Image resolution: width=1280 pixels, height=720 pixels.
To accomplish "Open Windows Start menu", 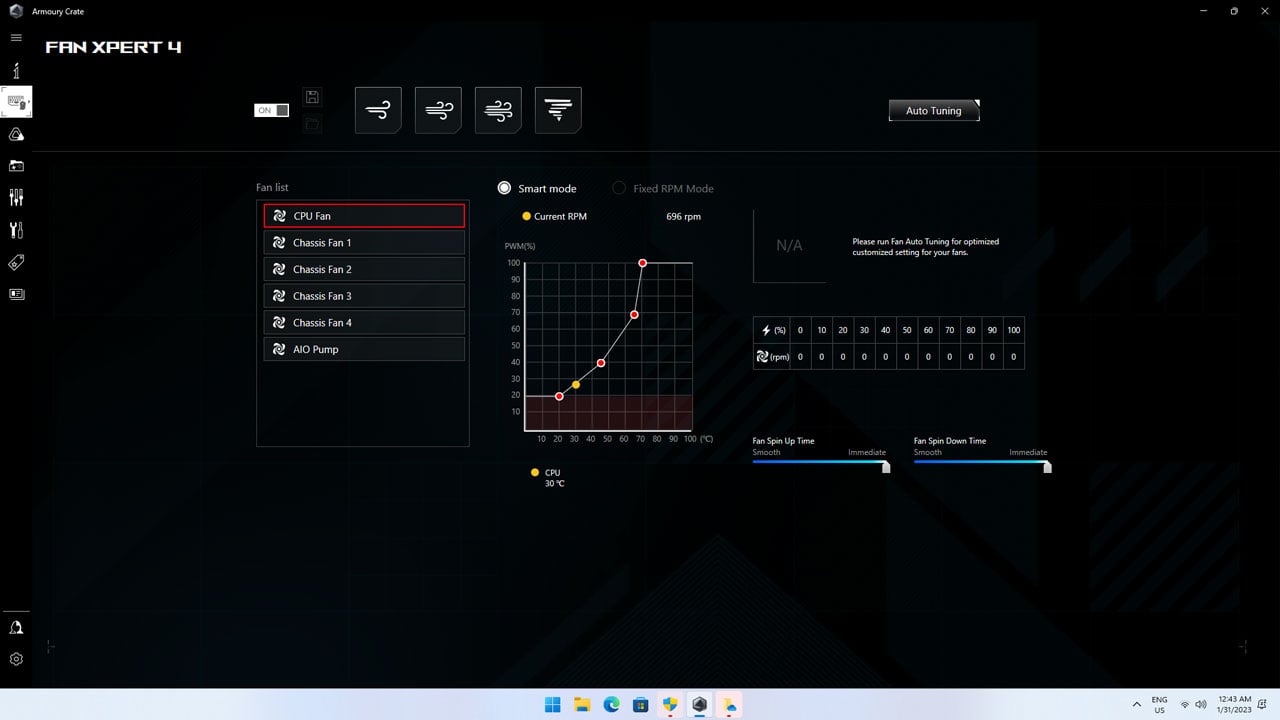I will [x=553, y=704].
